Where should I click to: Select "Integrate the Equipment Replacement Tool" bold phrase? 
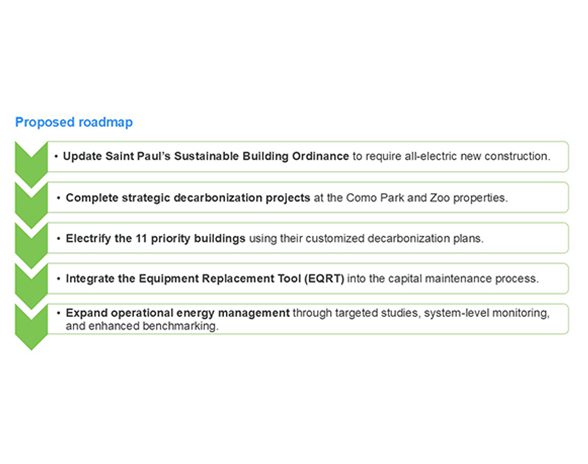pos(183,278)
